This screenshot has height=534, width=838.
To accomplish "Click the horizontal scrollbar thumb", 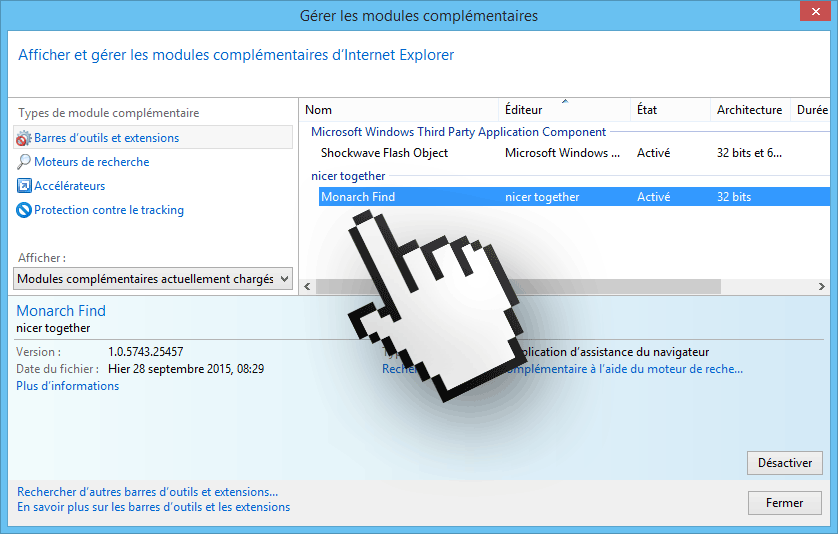I will [518, 287].
